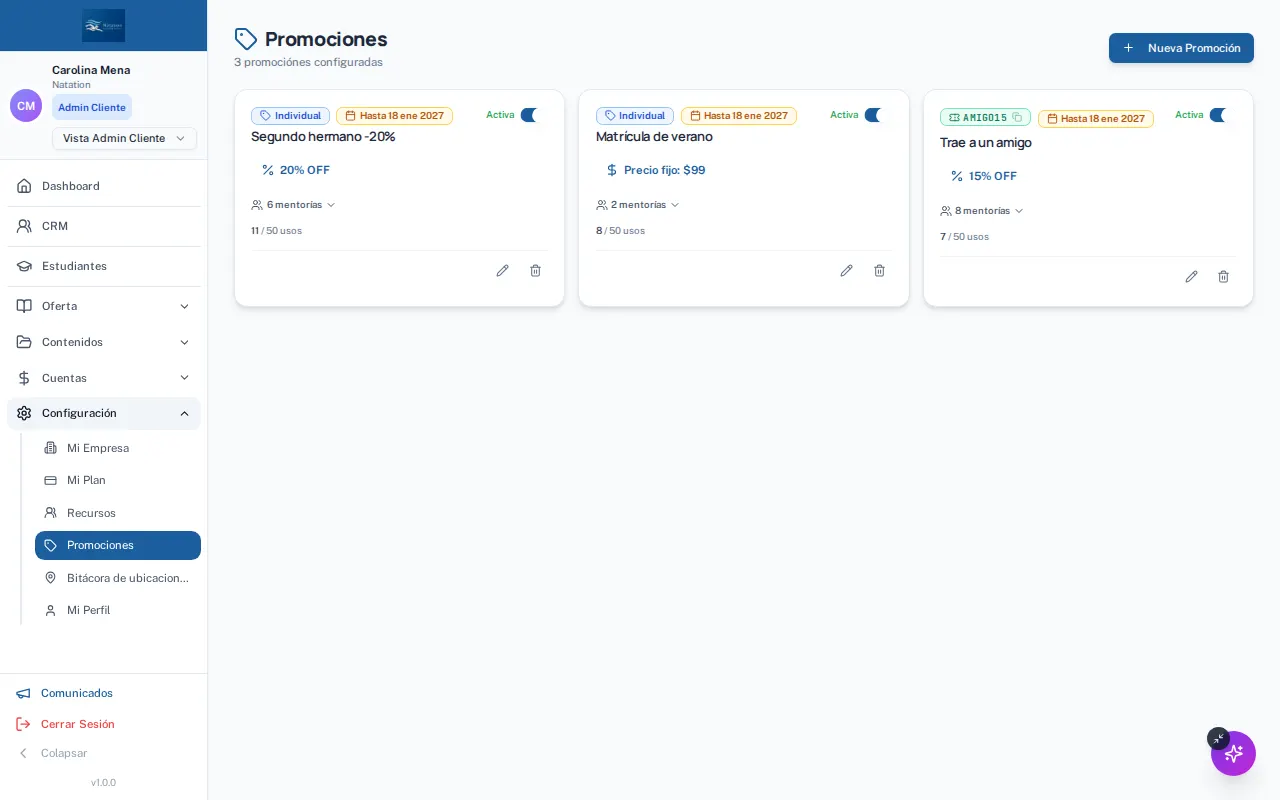
Task: Open Recursos settings
Action: (118, 513)
